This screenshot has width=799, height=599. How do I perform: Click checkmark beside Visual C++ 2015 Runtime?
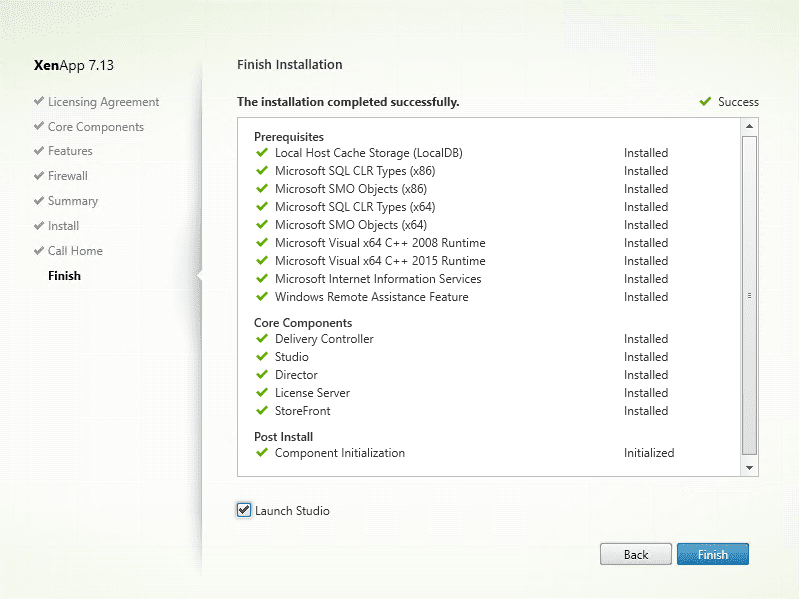point(262,260)
